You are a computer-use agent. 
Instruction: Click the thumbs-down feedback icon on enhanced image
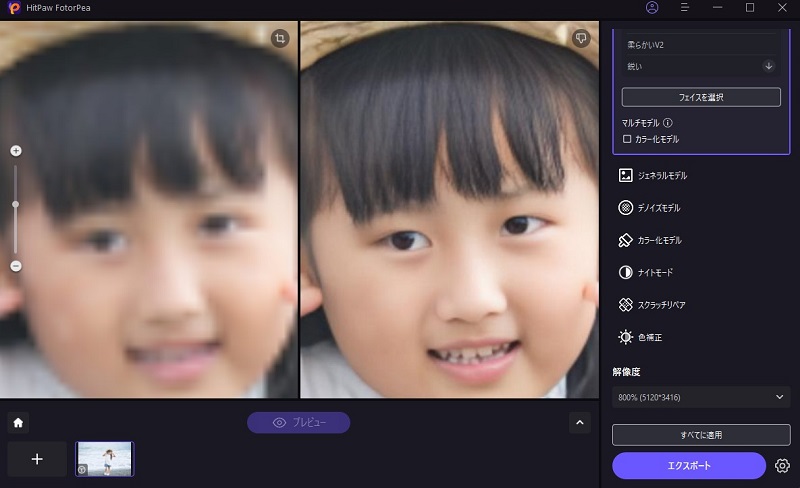(x=581, y=37)
